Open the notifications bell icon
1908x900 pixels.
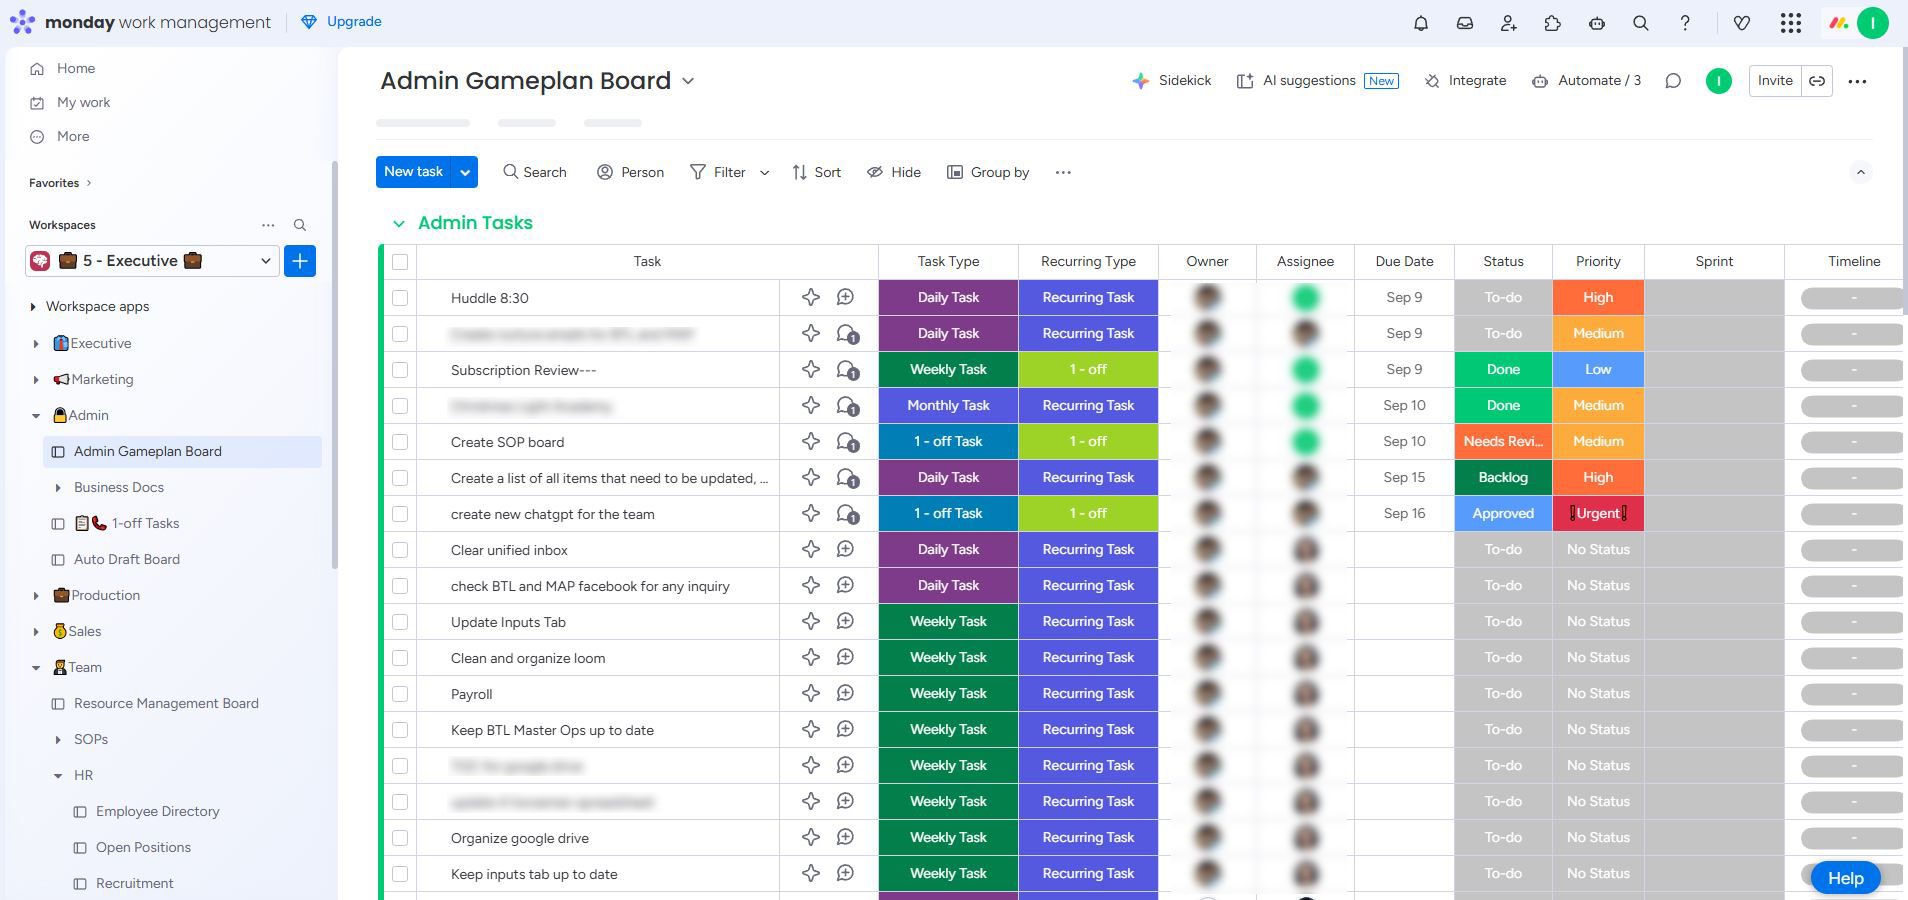[x=1420, y=23]
